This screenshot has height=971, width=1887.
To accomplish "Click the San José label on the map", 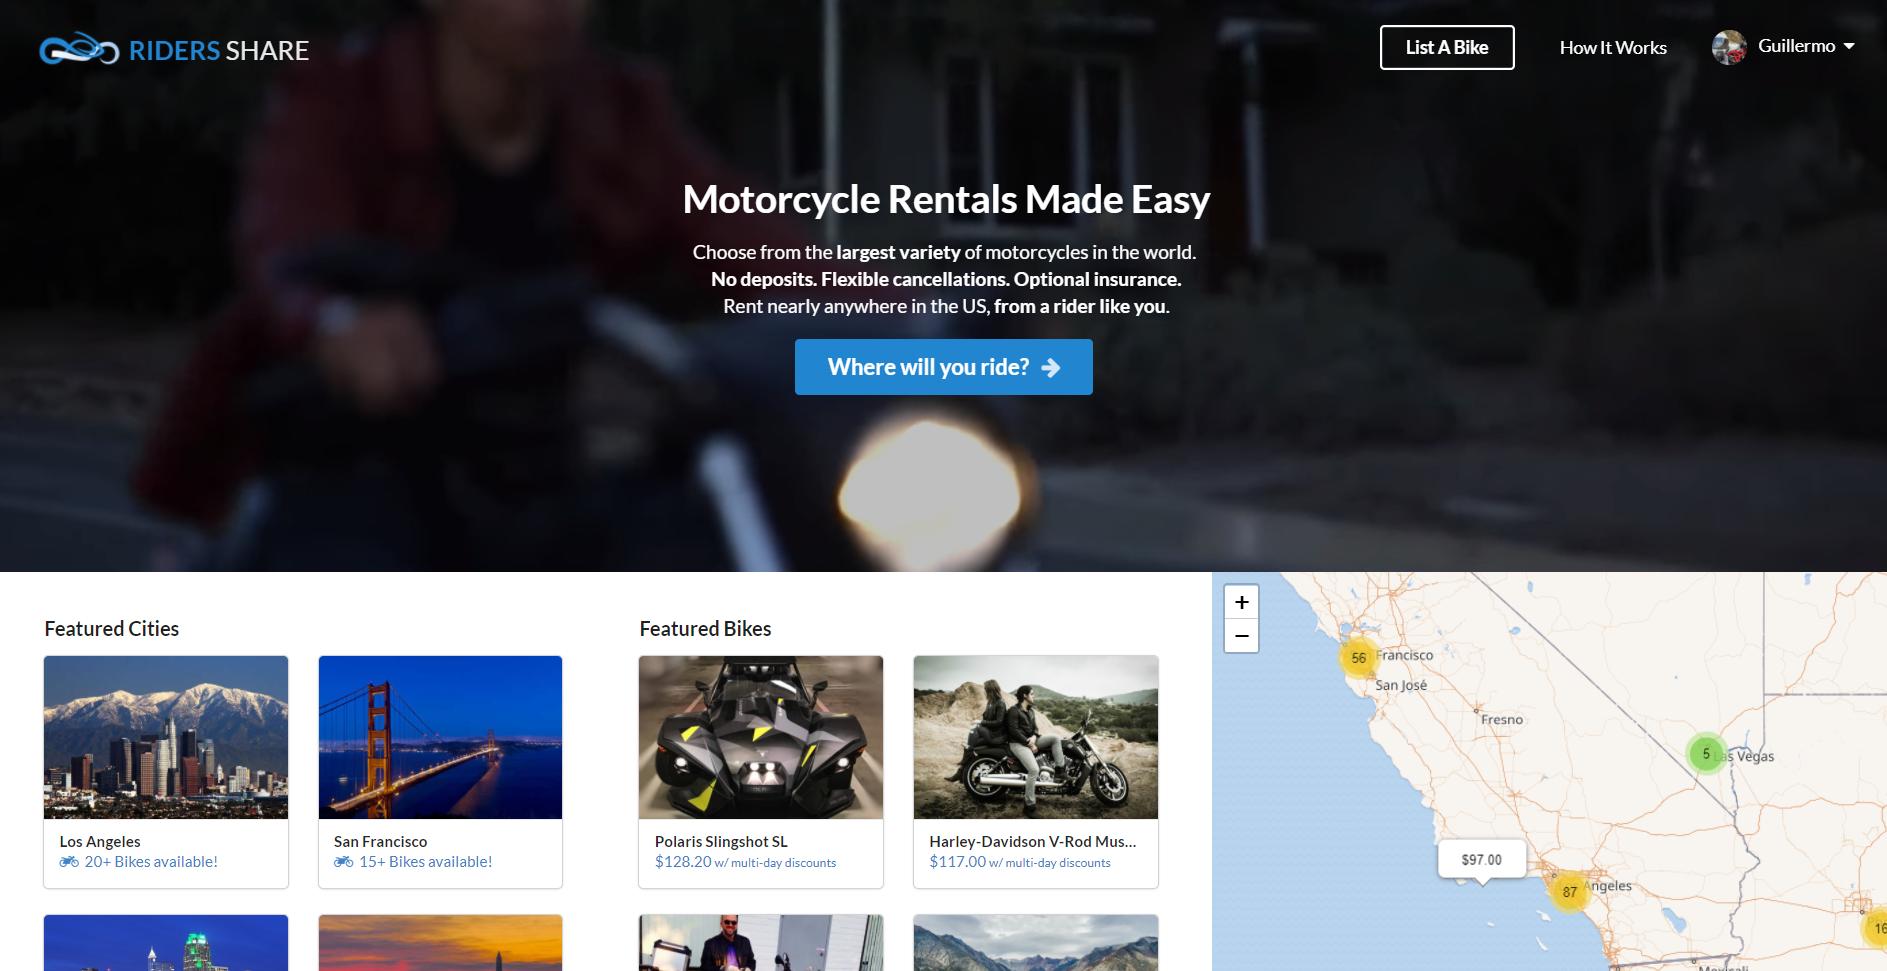I will [x=1401, y=685].
